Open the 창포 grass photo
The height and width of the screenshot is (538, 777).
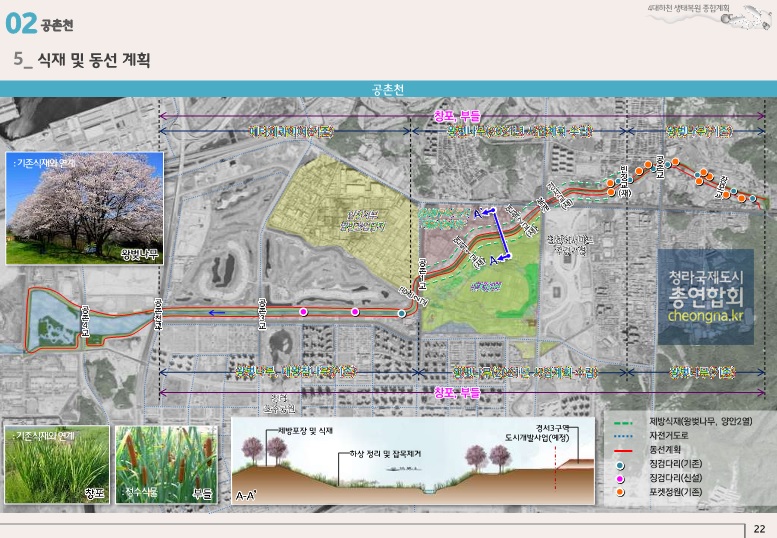click(57, 465)
